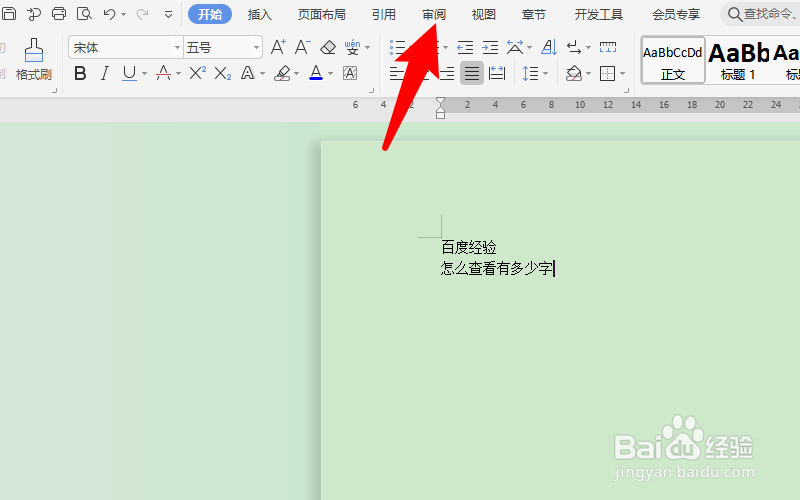The height and width of the screenshot is (500, 800).
Task: Toggle italic formatting
Action: point(105,73)
